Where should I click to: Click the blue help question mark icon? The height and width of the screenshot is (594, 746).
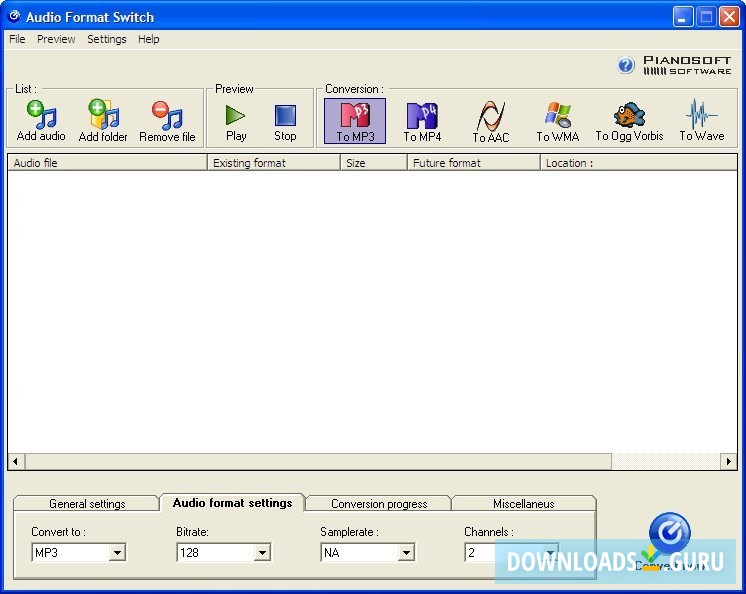[x=626, y=65]
